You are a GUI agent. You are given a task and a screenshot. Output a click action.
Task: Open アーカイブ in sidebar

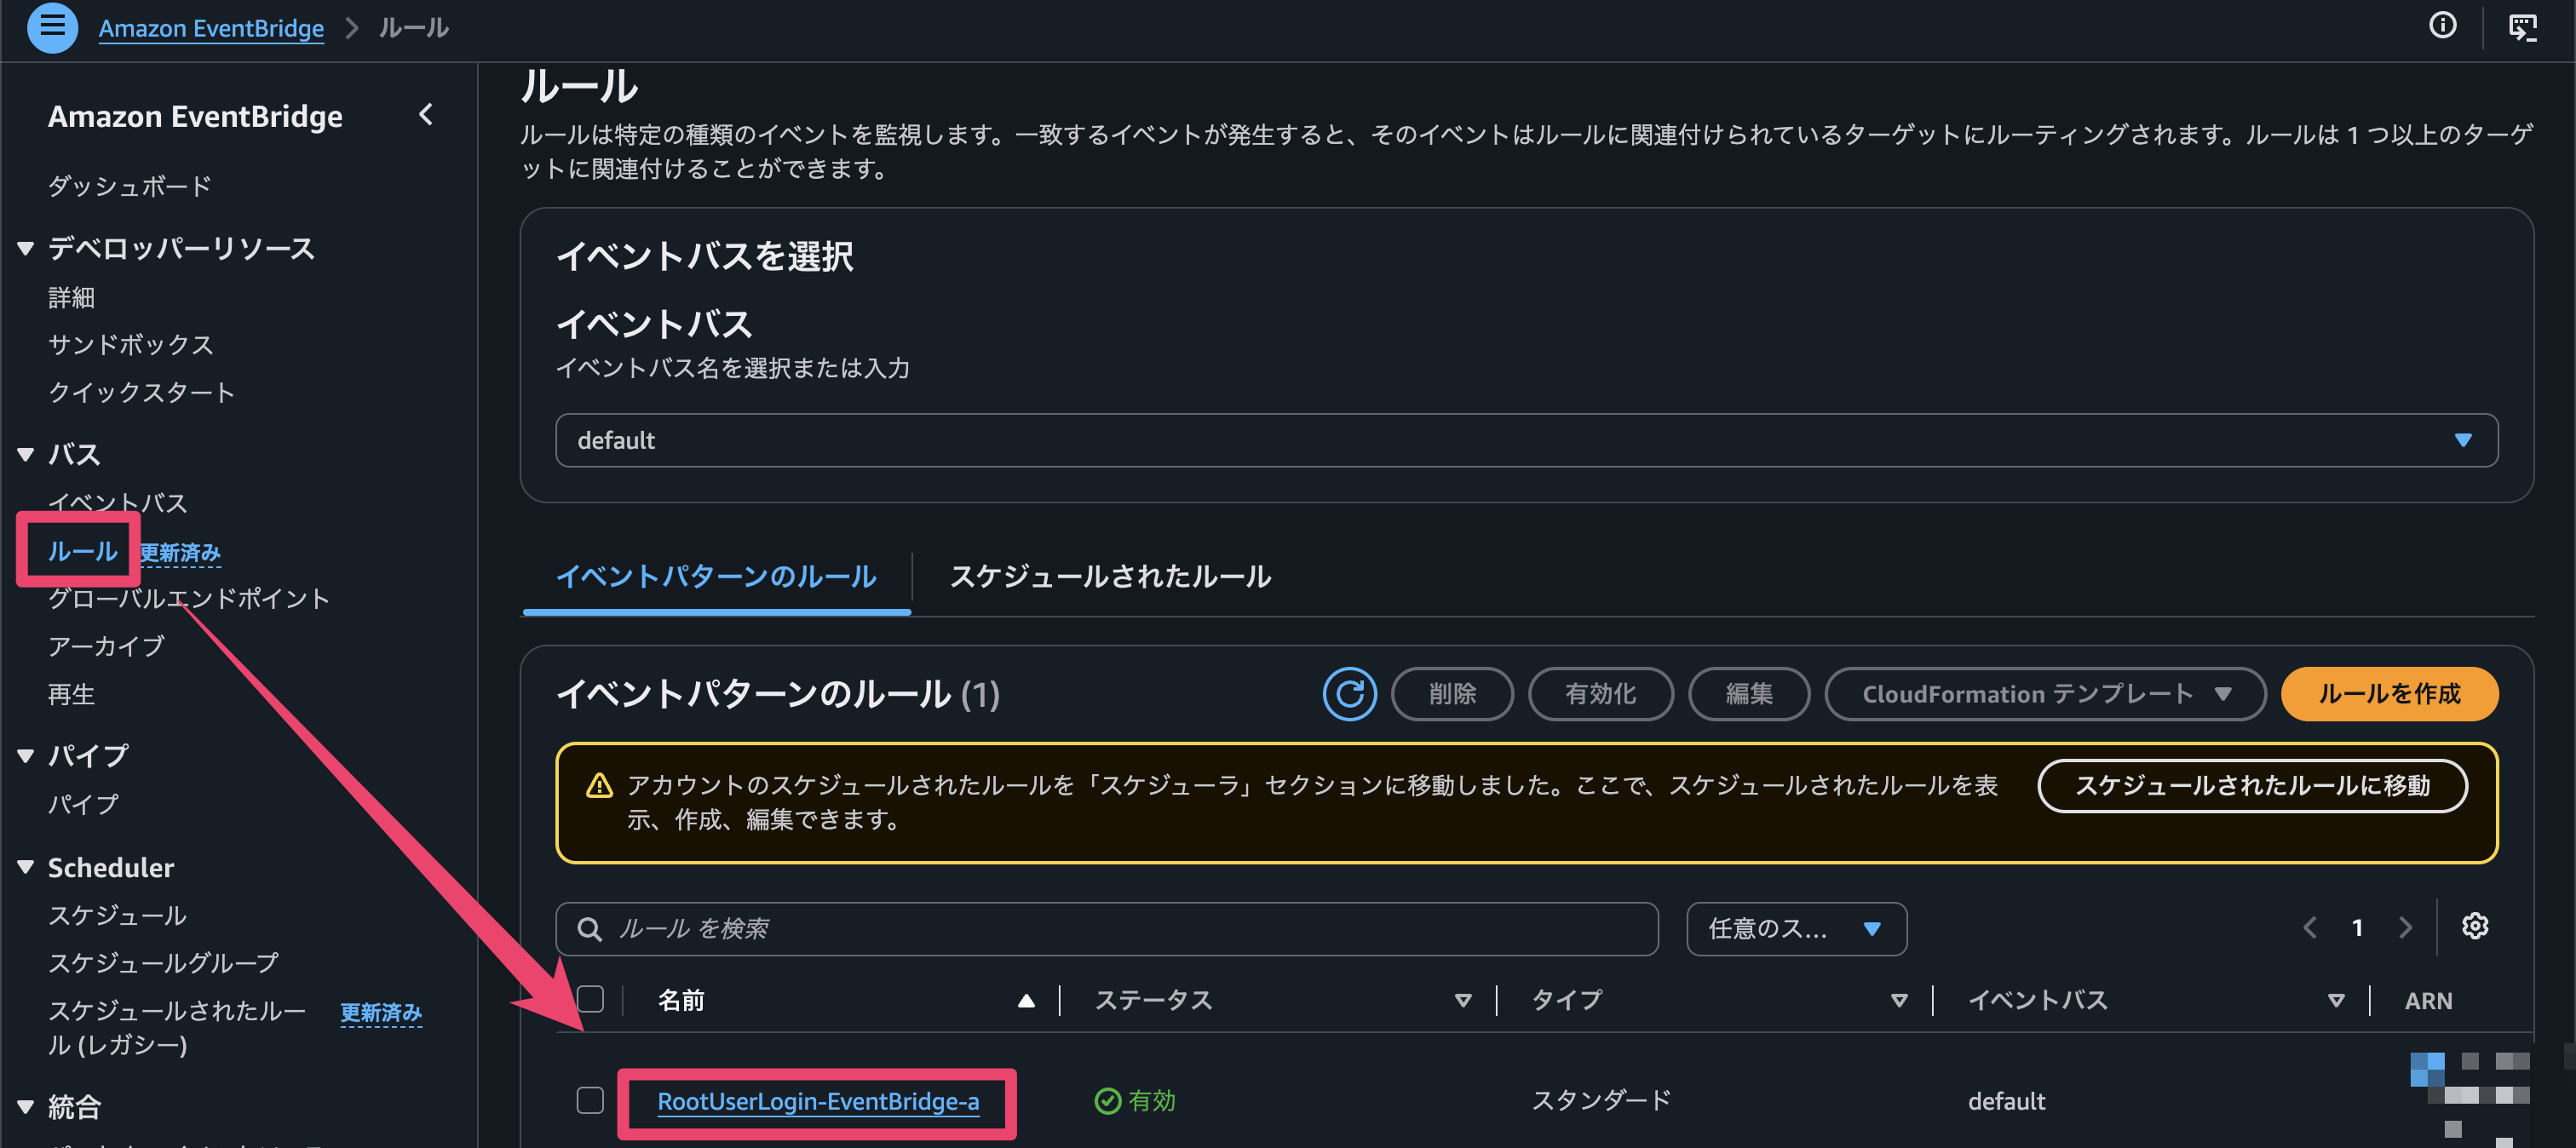tap(106, 647)
